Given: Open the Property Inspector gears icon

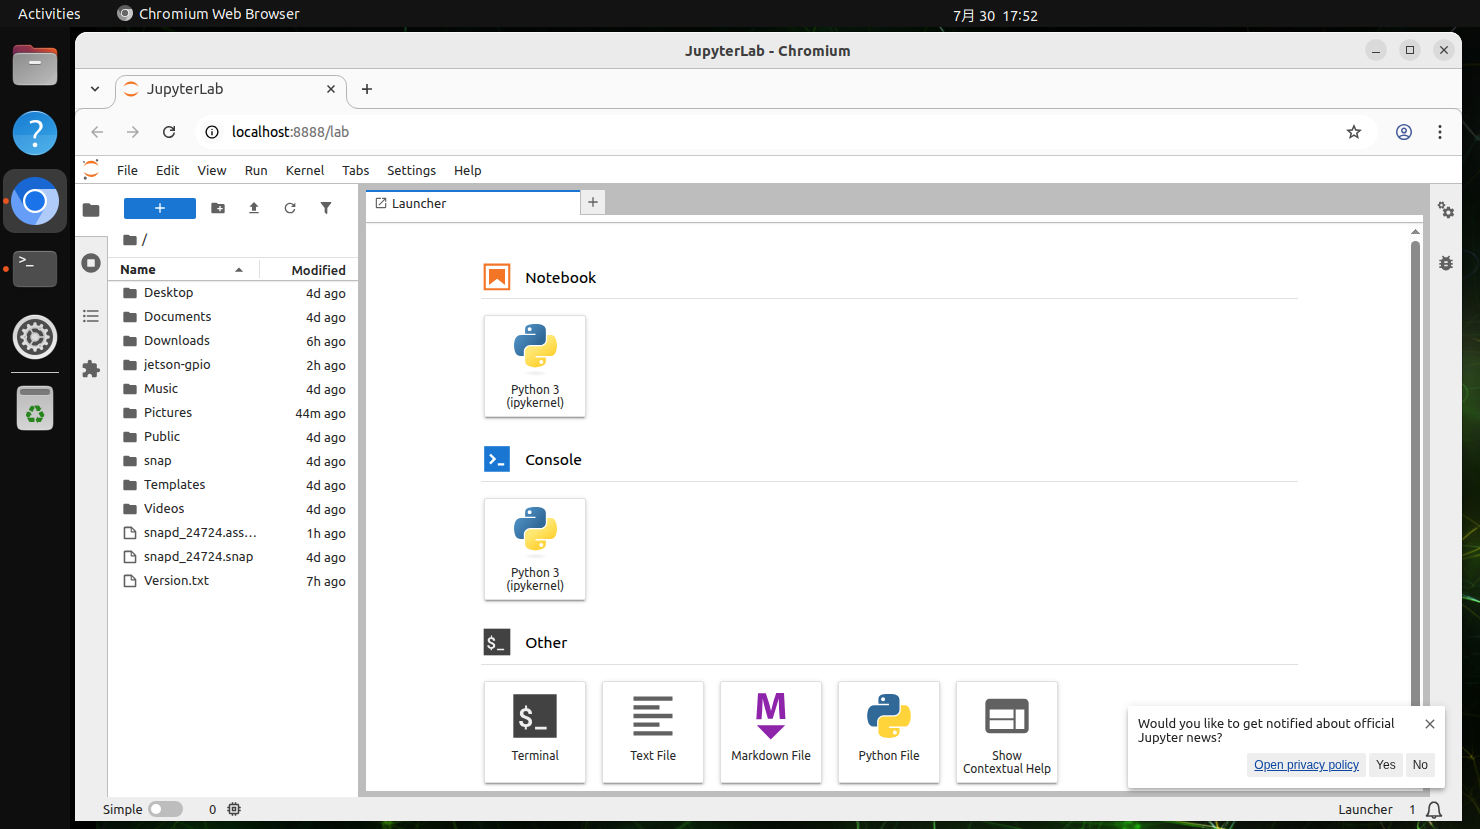Looking at the screenshot, I should click(1446, 210).
